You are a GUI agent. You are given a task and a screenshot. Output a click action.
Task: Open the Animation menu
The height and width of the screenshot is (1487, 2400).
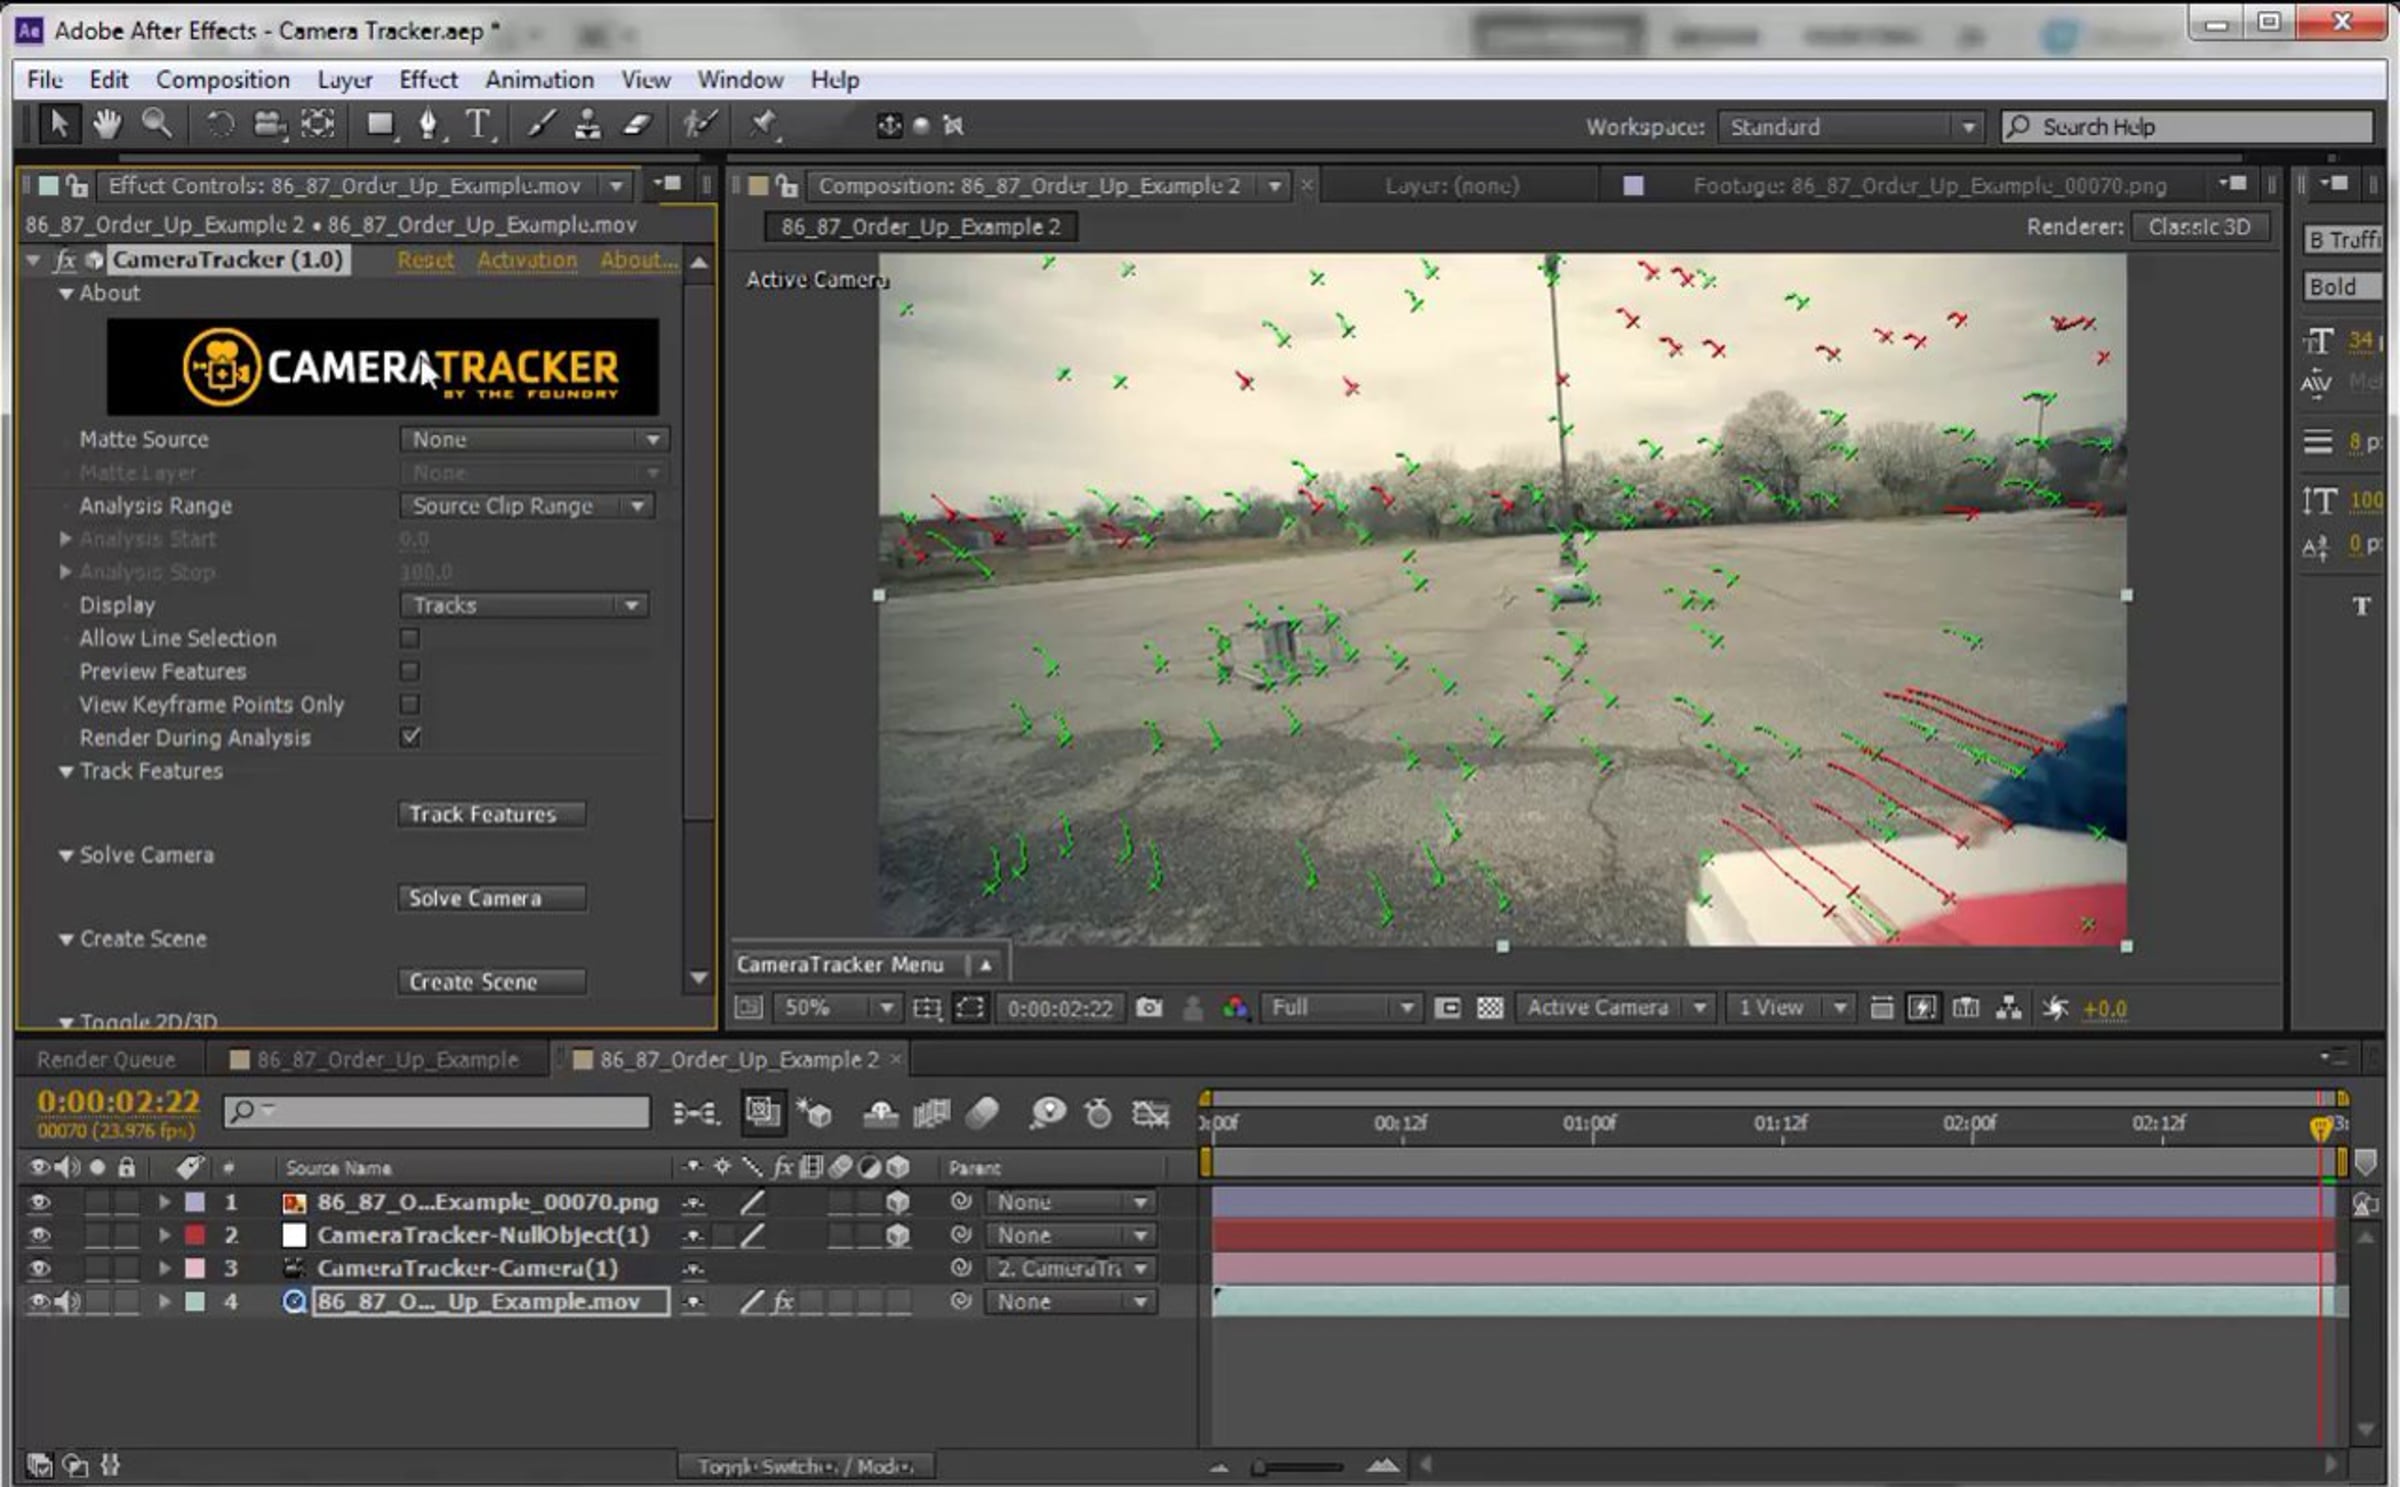(x=539, y=80)
